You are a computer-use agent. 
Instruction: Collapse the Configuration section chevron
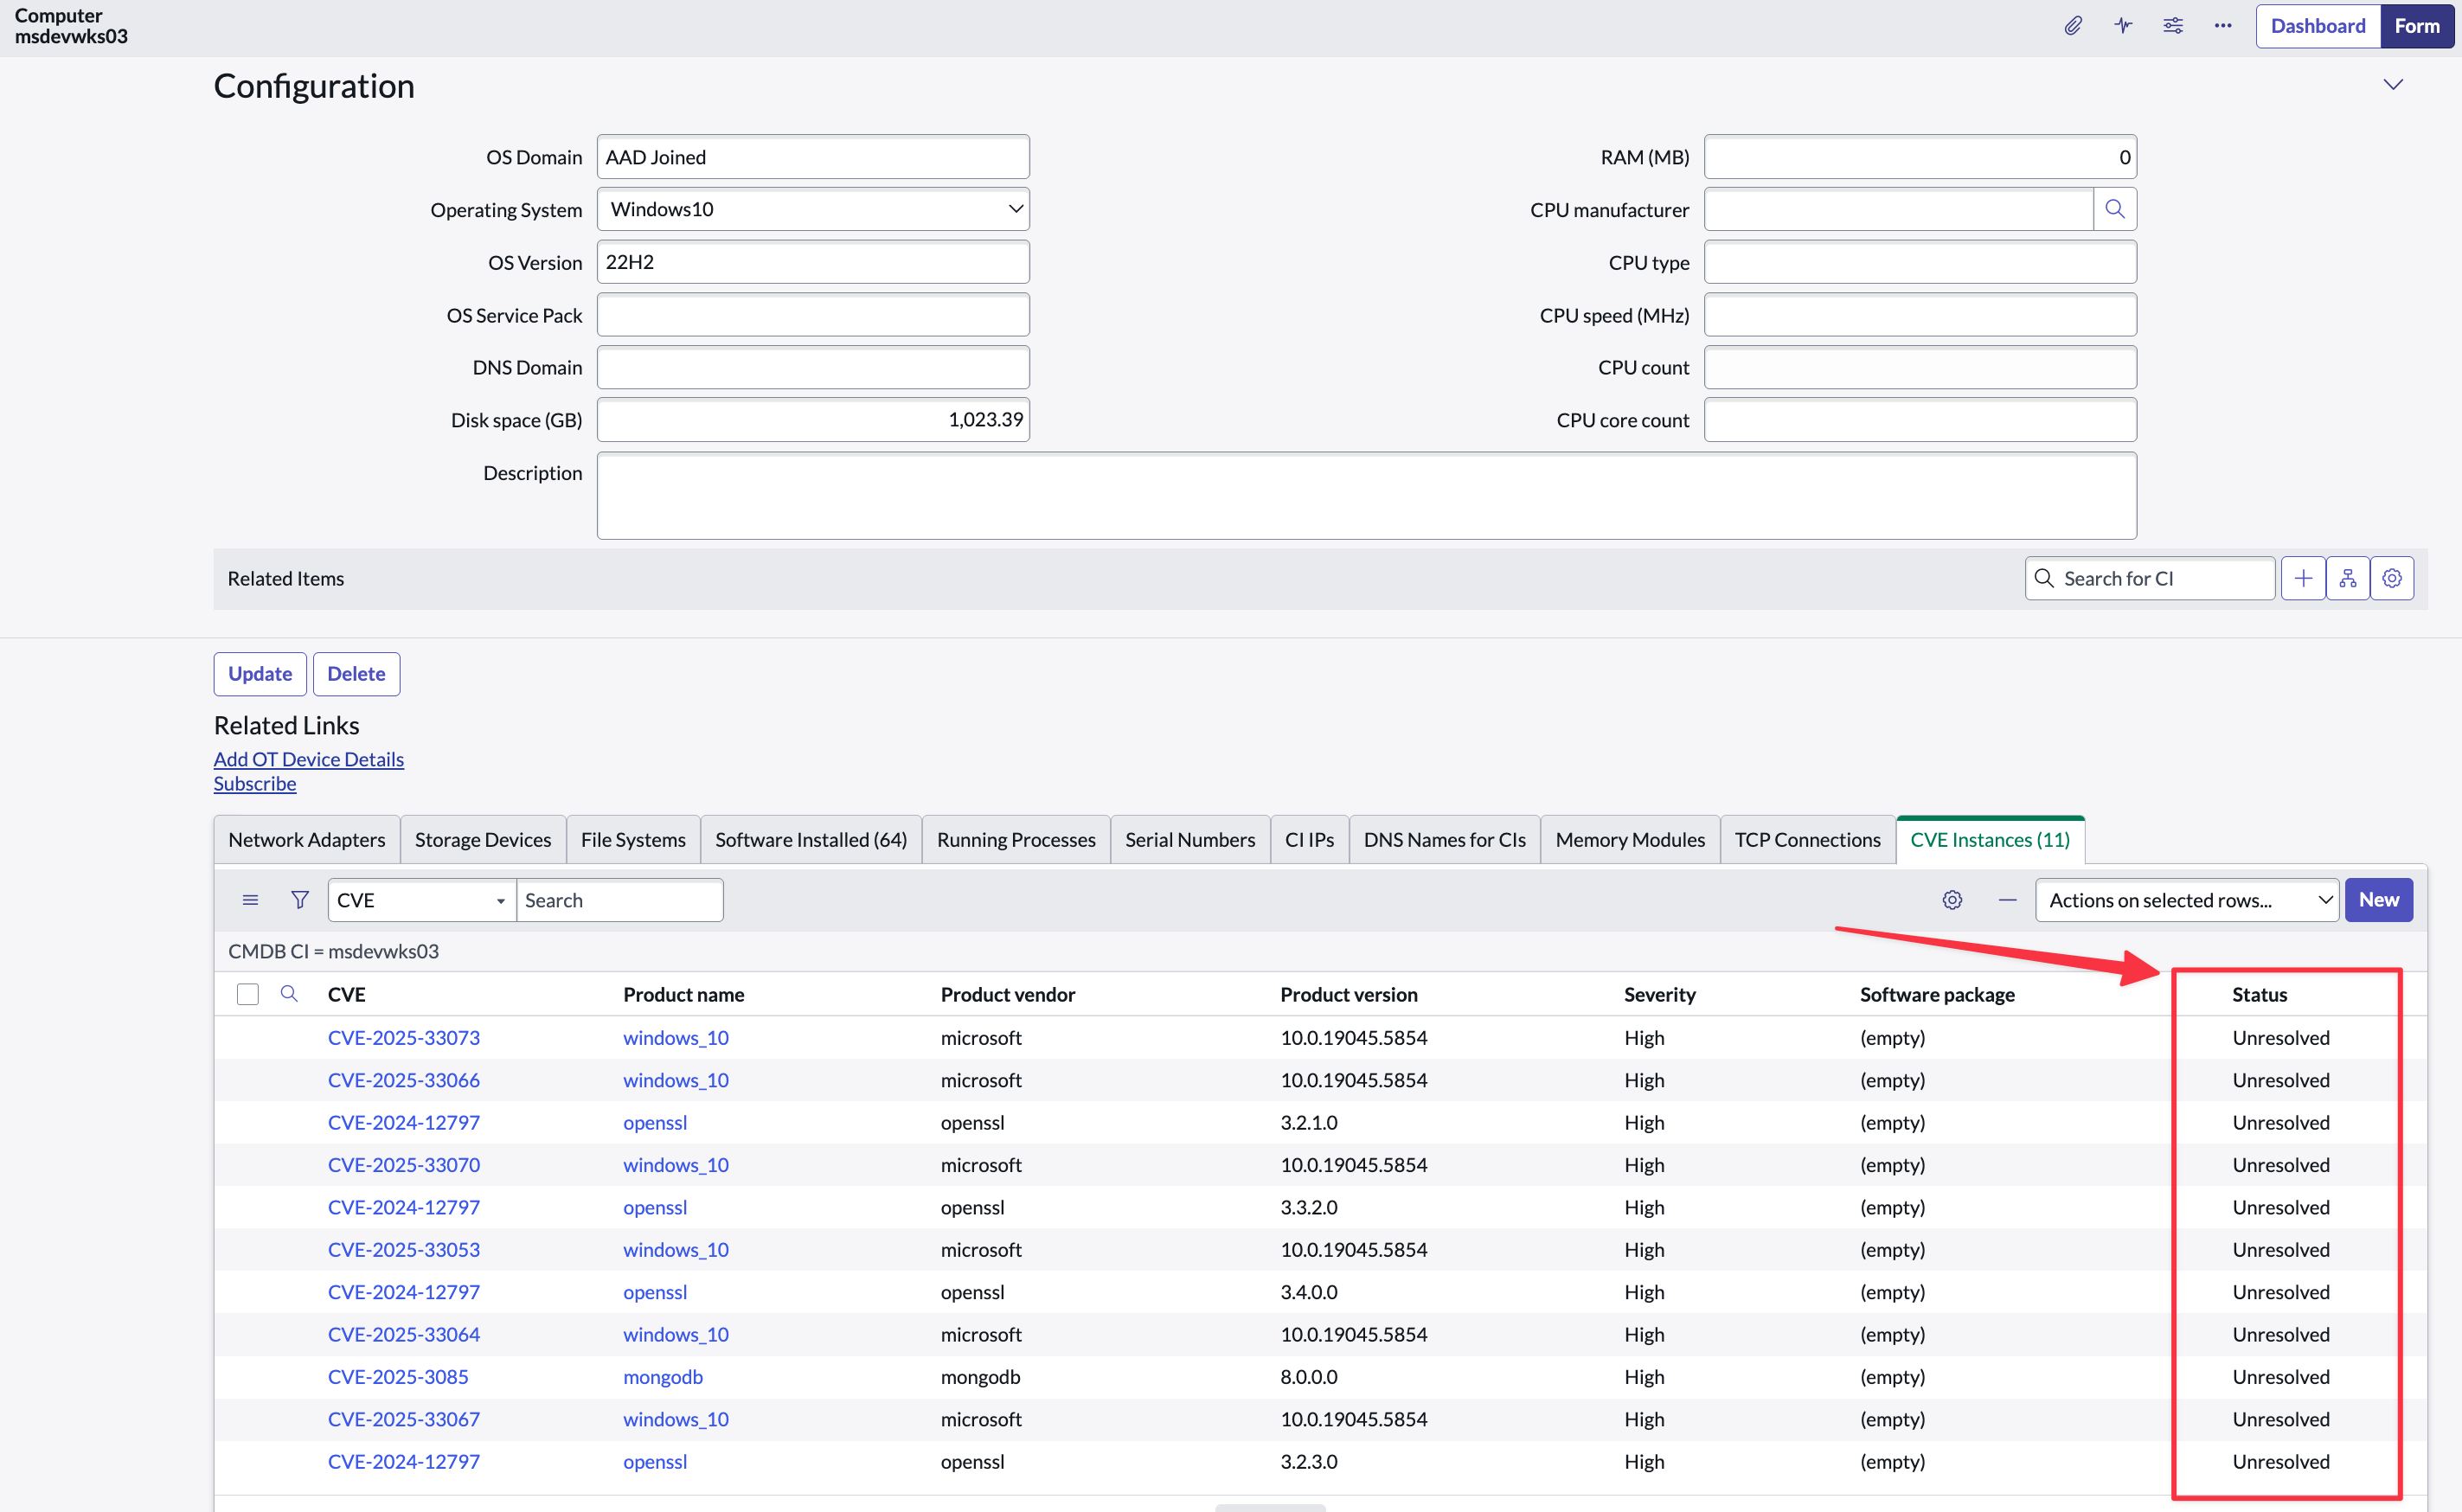point(2393,85)
